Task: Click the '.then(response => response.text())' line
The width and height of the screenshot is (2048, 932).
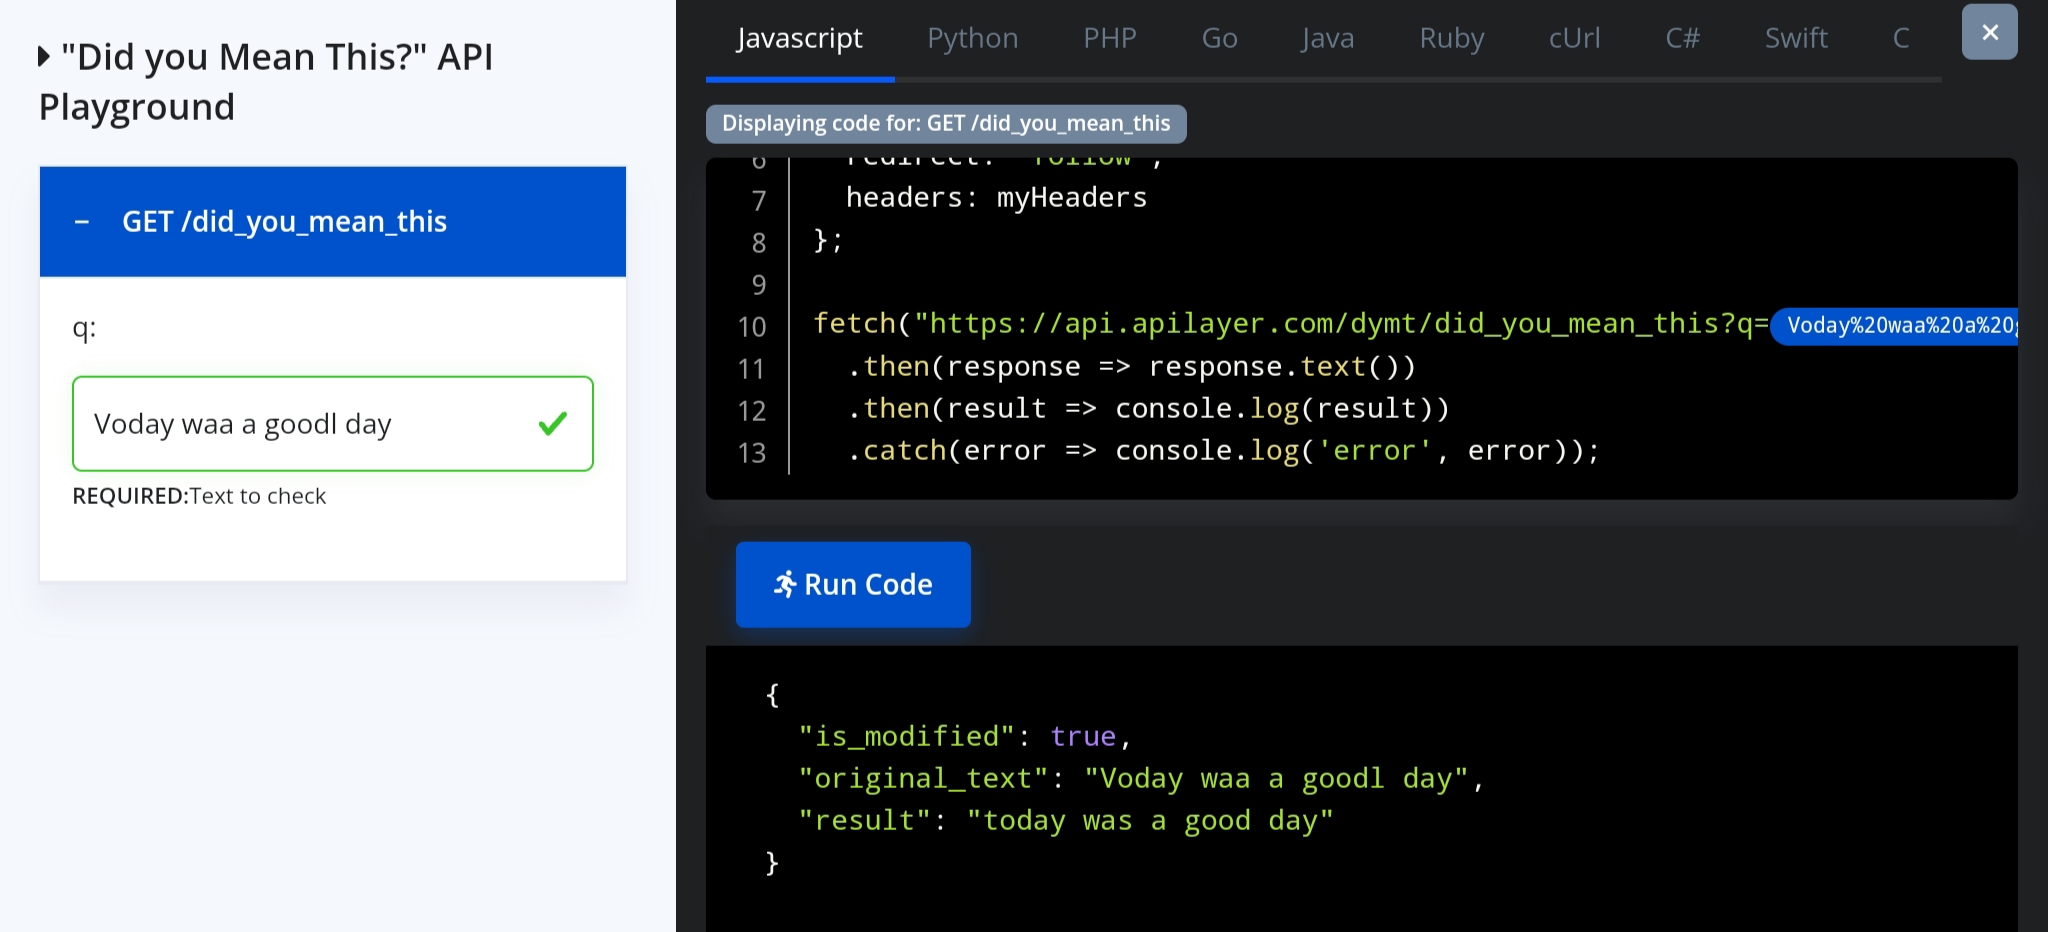Action: (1131, 367)
